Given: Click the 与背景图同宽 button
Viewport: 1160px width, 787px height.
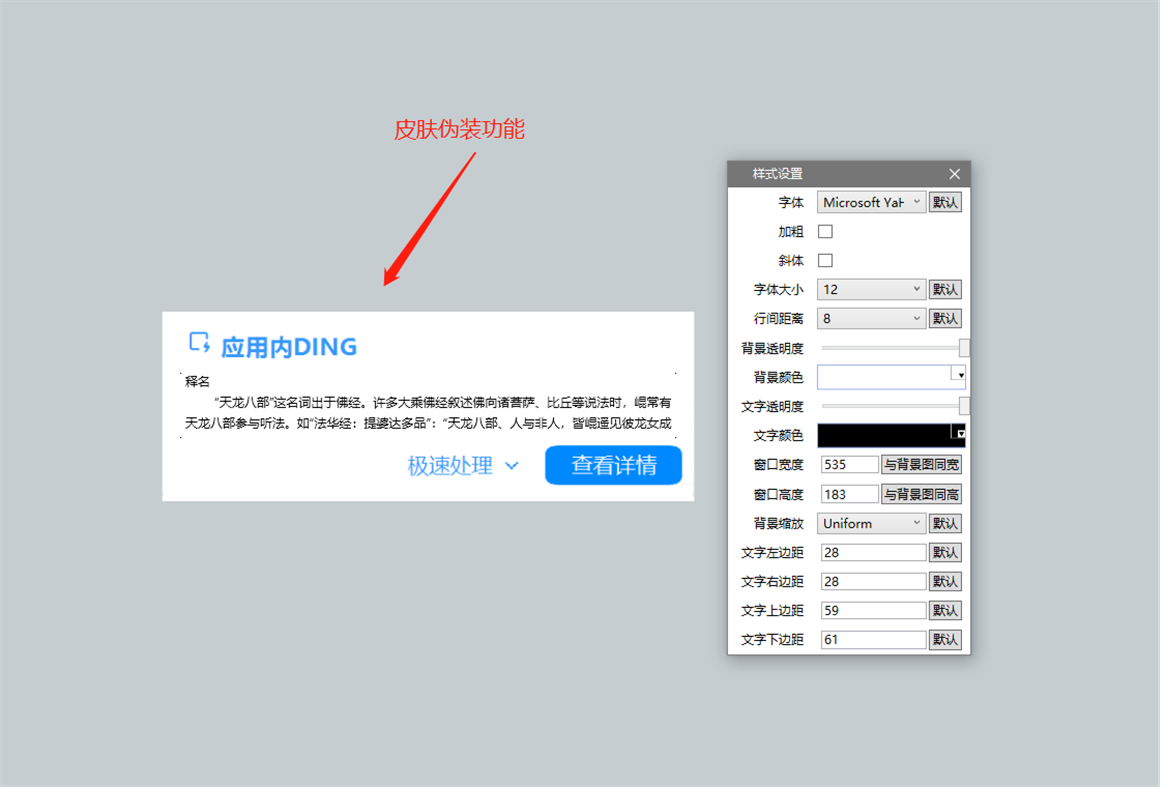Looking at the screenshot, I should point(922,464).
